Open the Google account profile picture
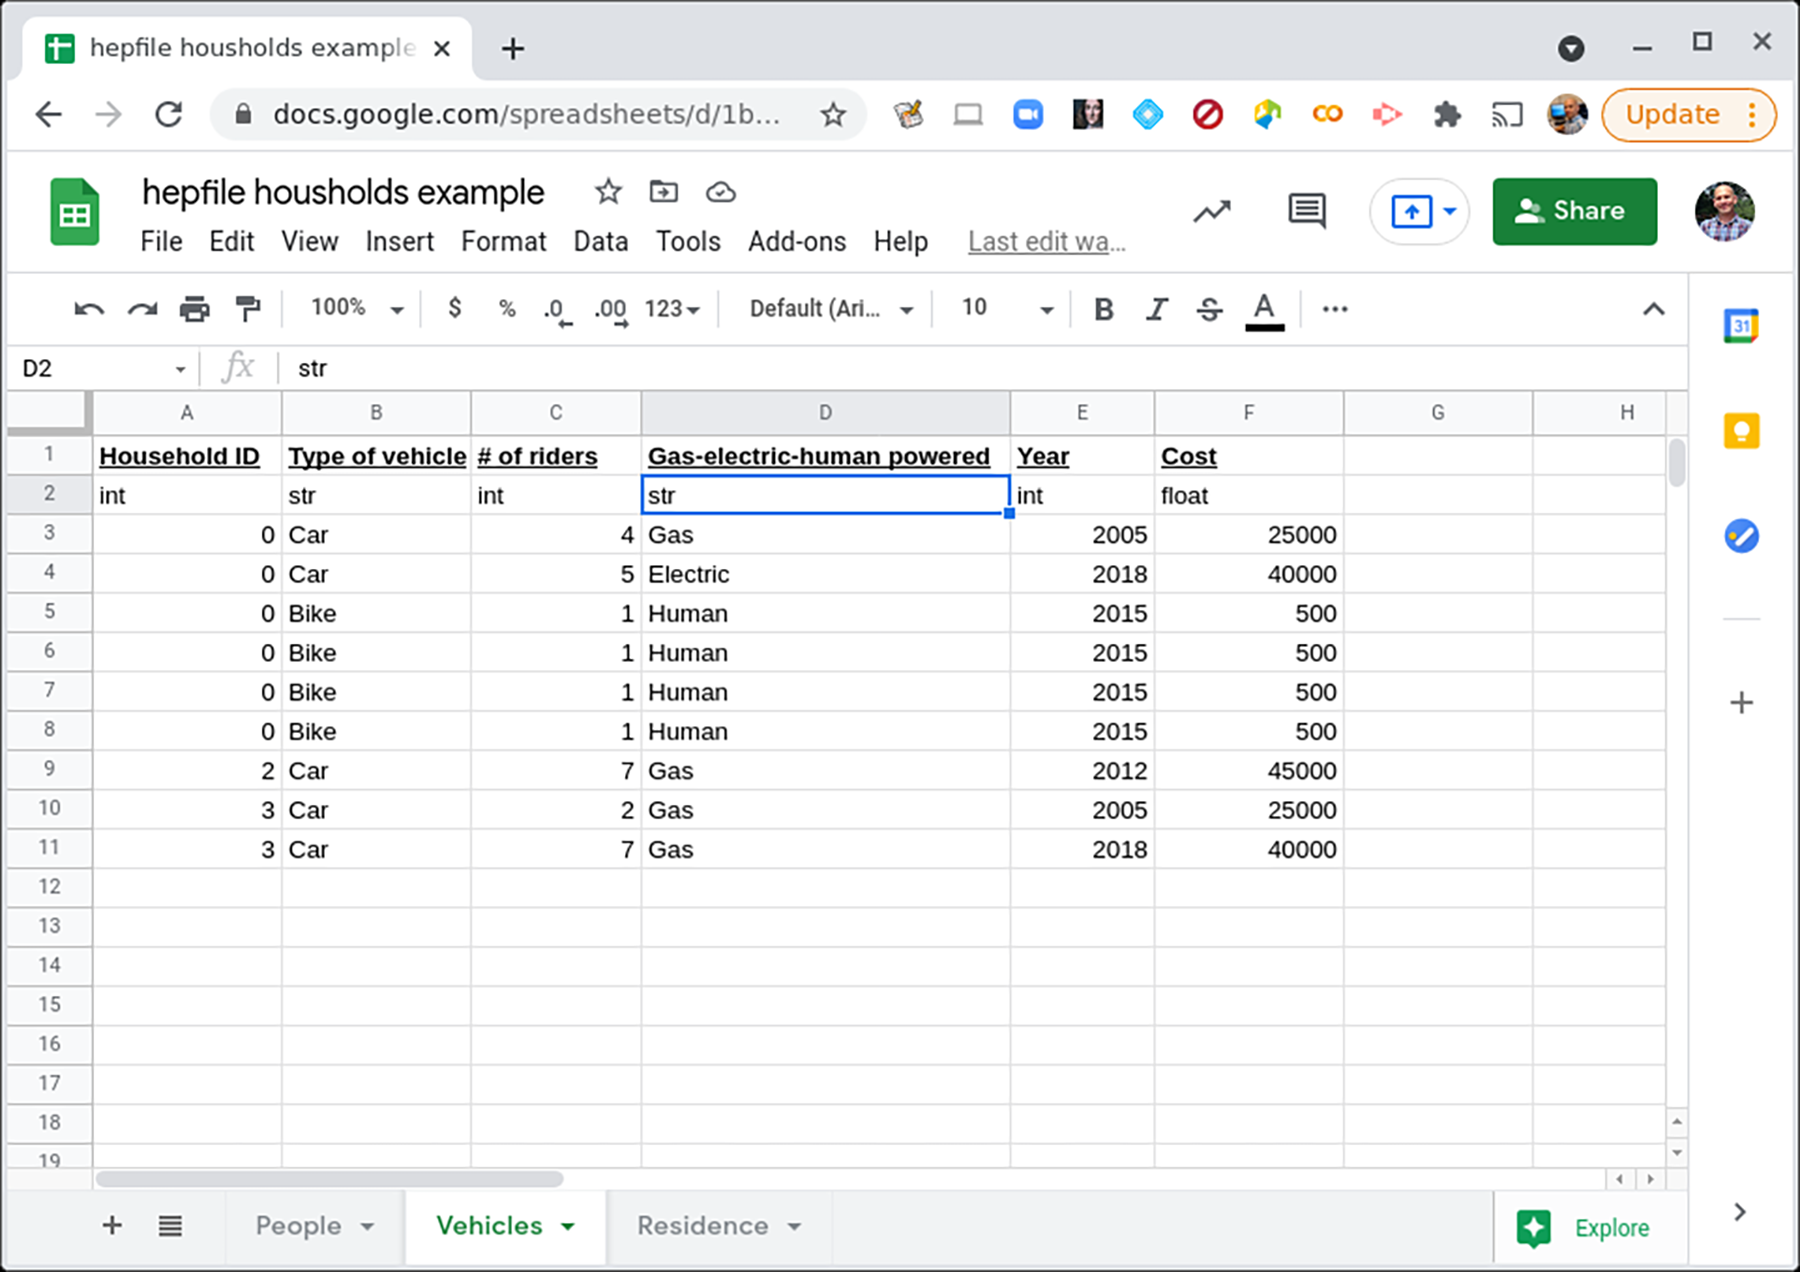This screenshot has height=1272, width=1800. coord(1724,211)
